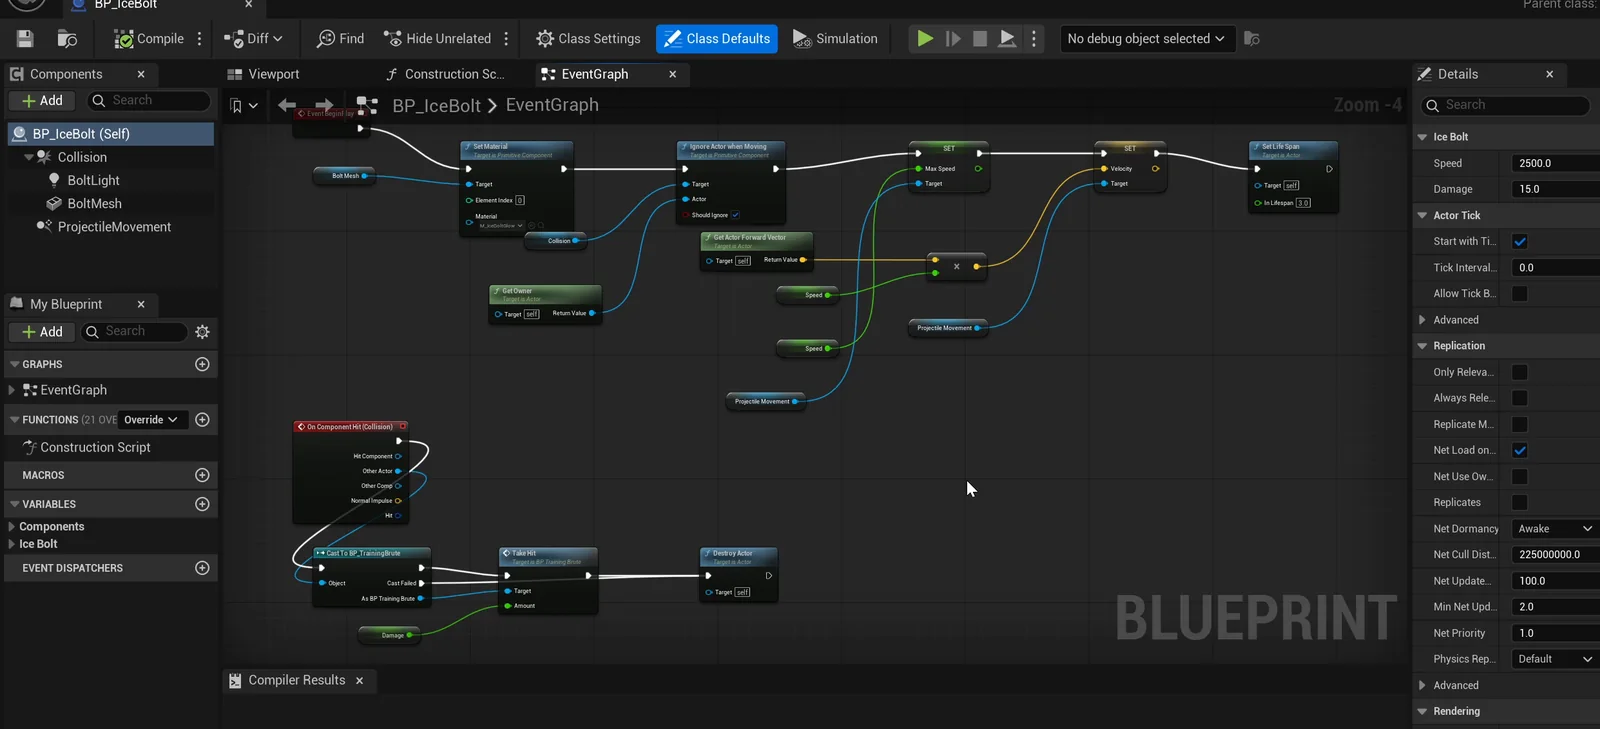Add a new graph with plus icon

202,365
